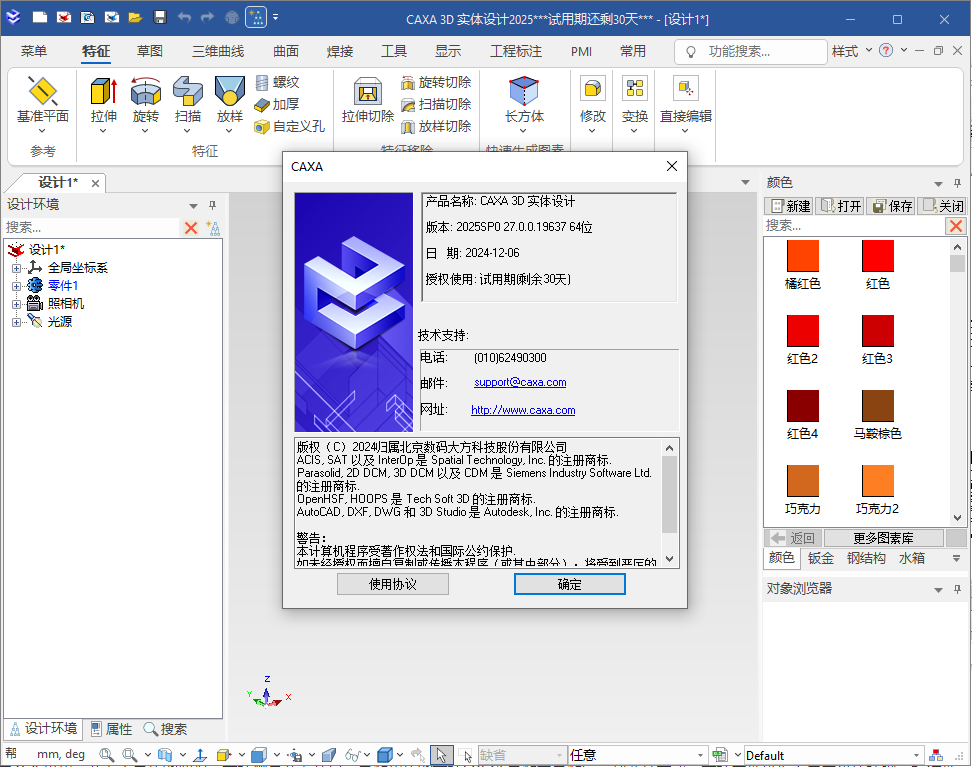The height and width of the screenshot is (767, 972).
Task: Select the 放样 loft feature tool
Action: 229,99
